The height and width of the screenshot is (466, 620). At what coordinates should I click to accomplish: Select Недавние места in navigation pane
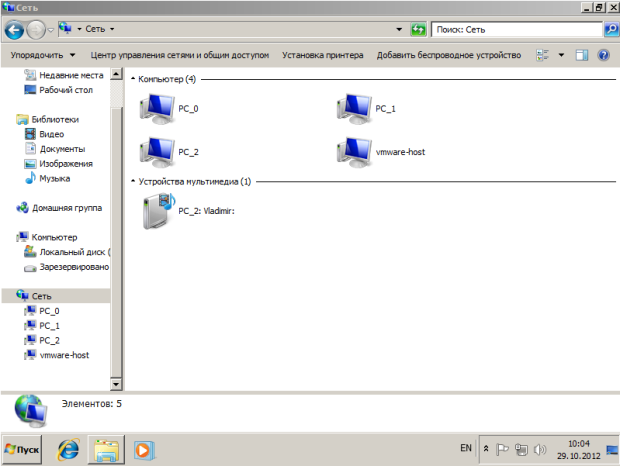pos(64,75)
